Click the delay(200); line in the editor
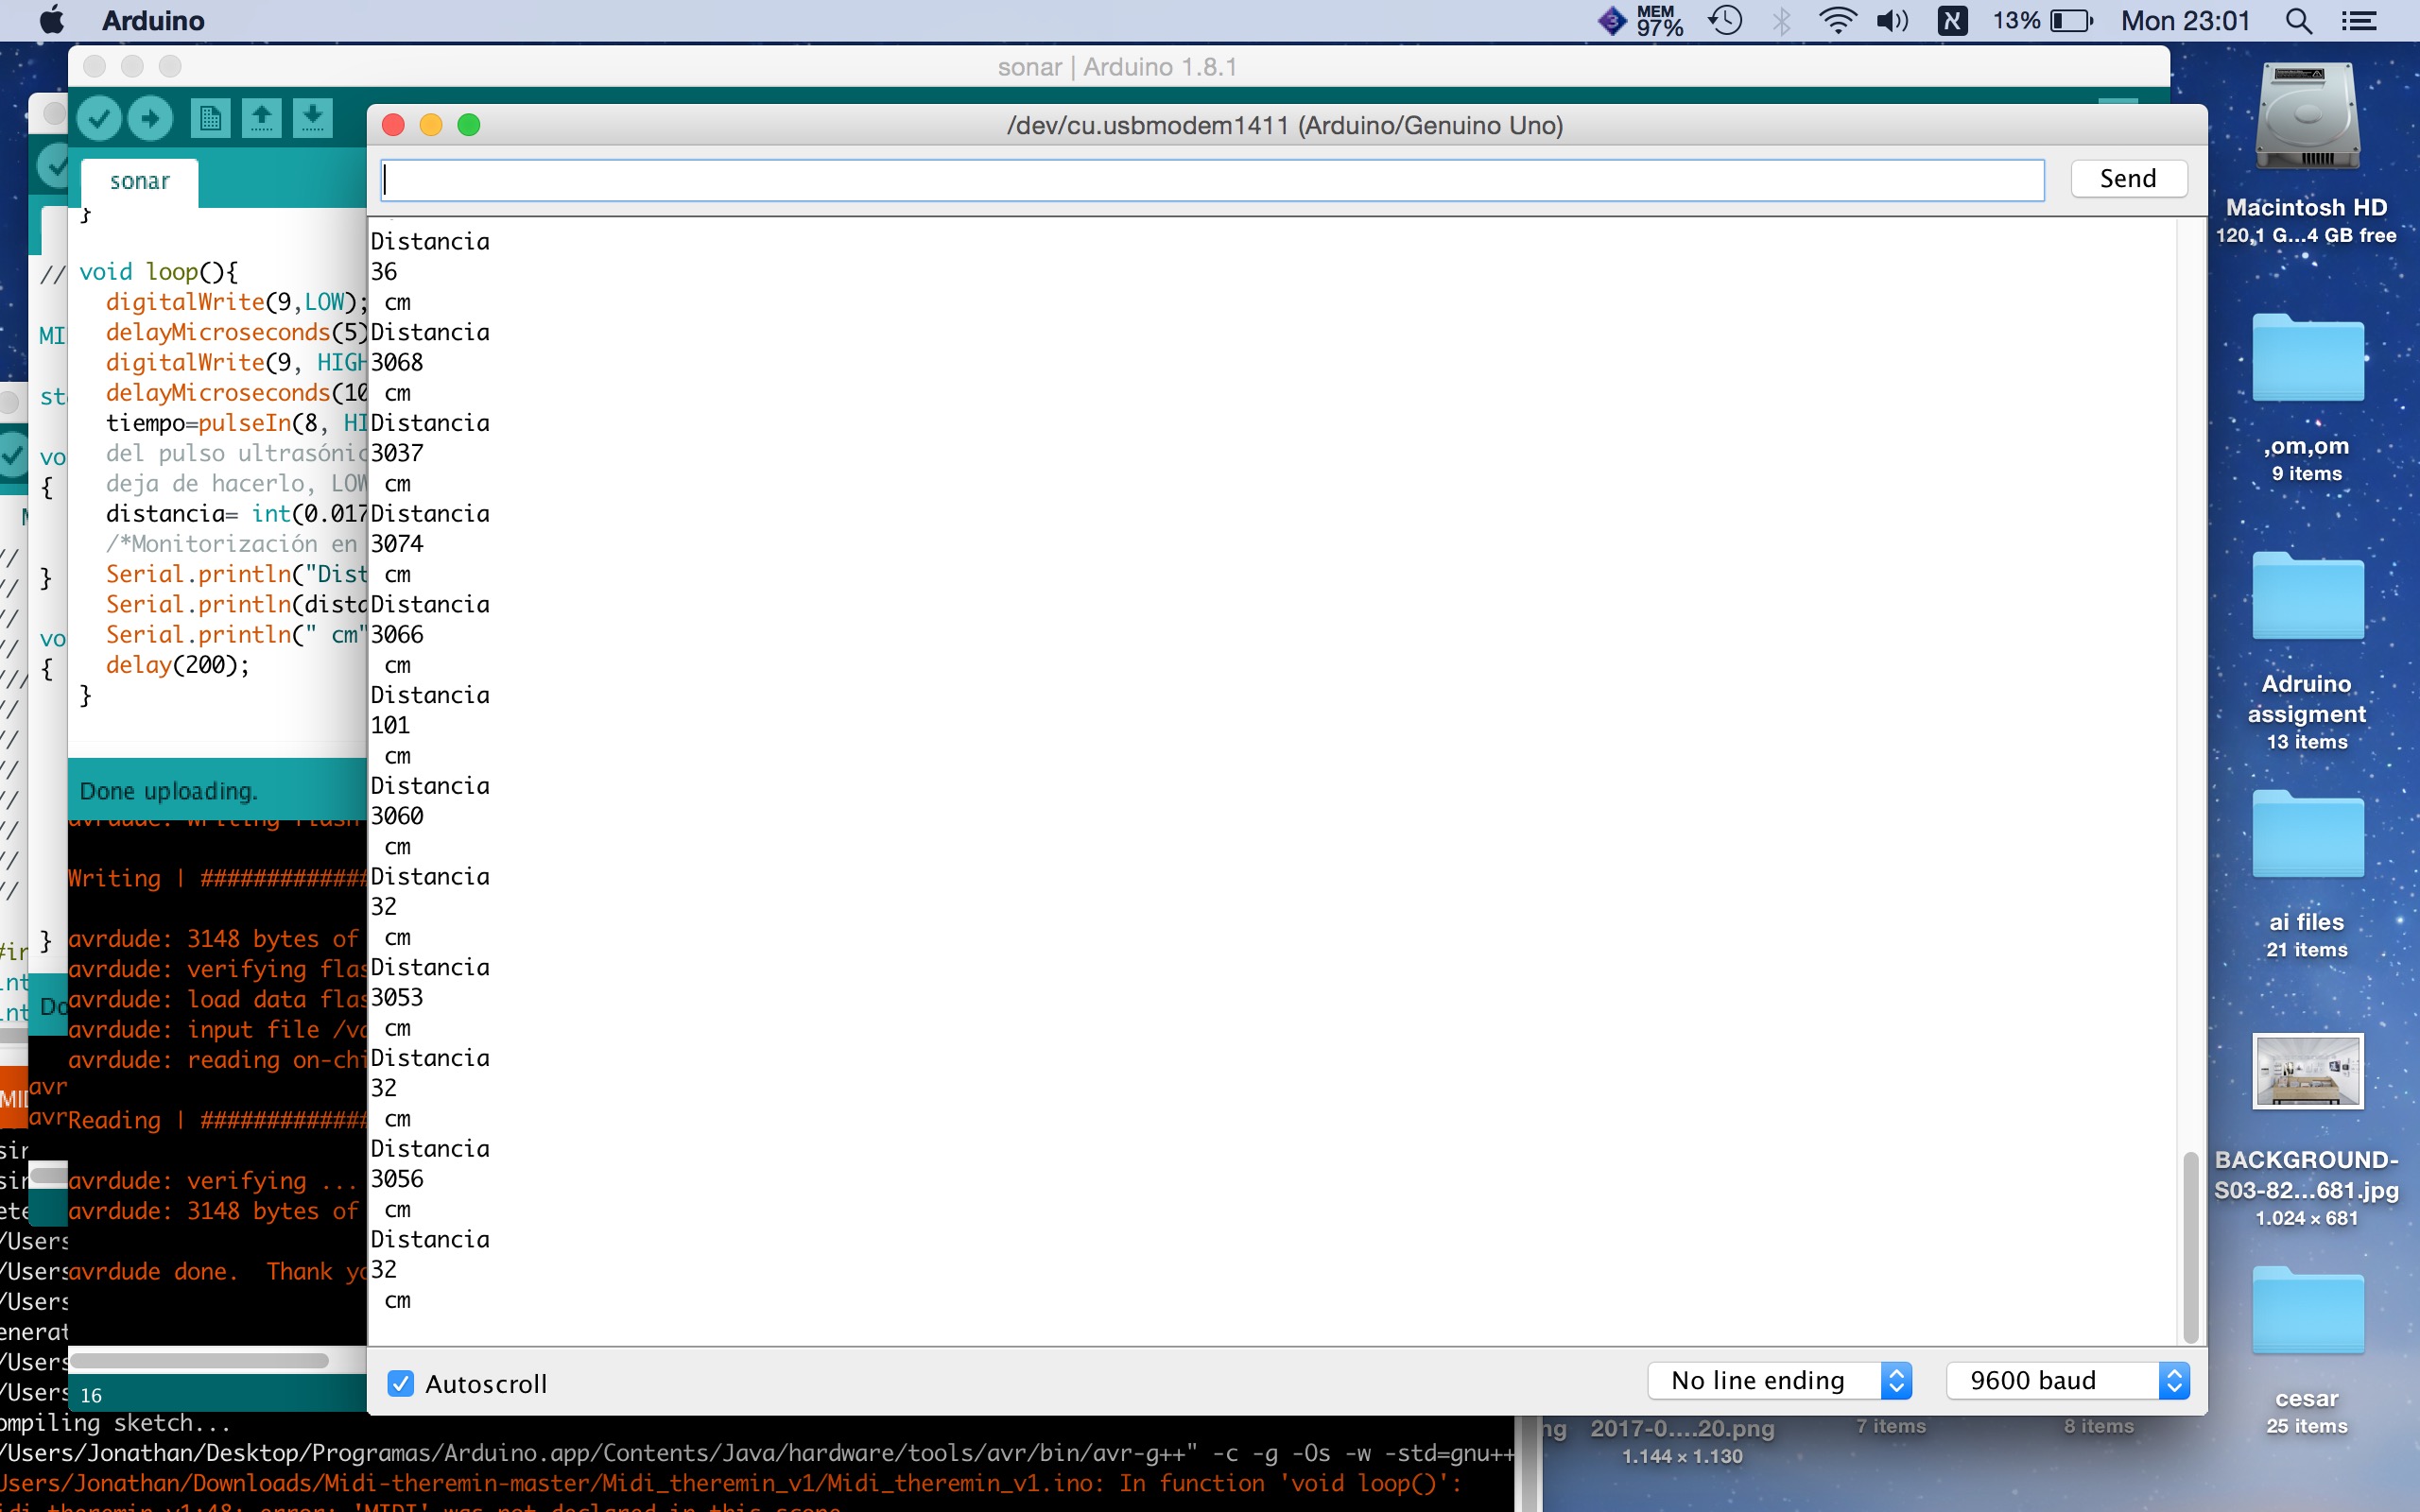The width and height of the screenshot is (2420, 1512). coord(177,665)
